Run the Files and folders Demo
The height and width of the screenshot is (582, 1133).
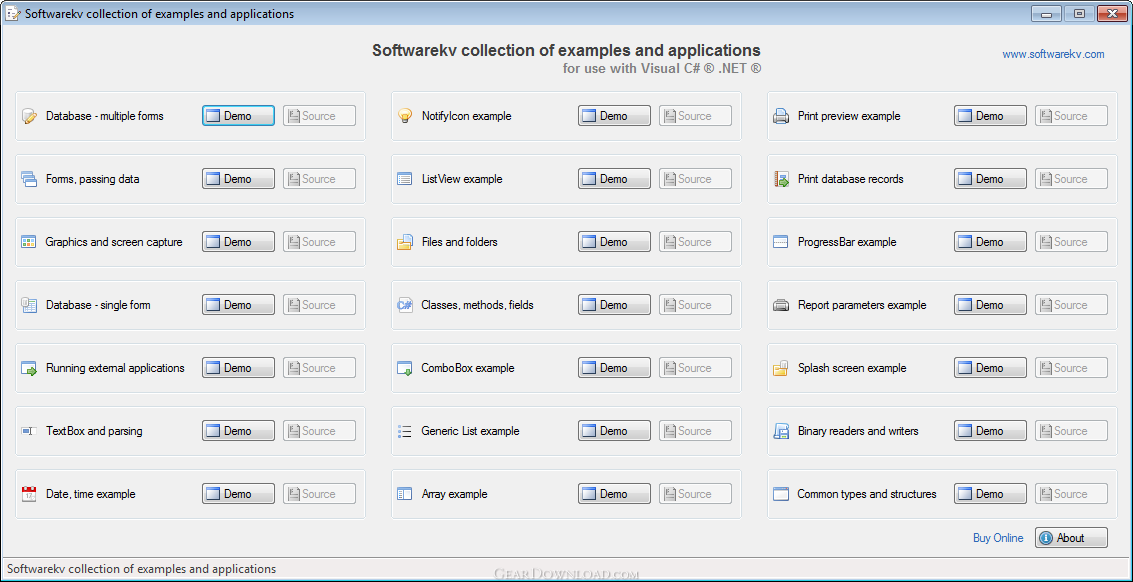click(614, 241)
